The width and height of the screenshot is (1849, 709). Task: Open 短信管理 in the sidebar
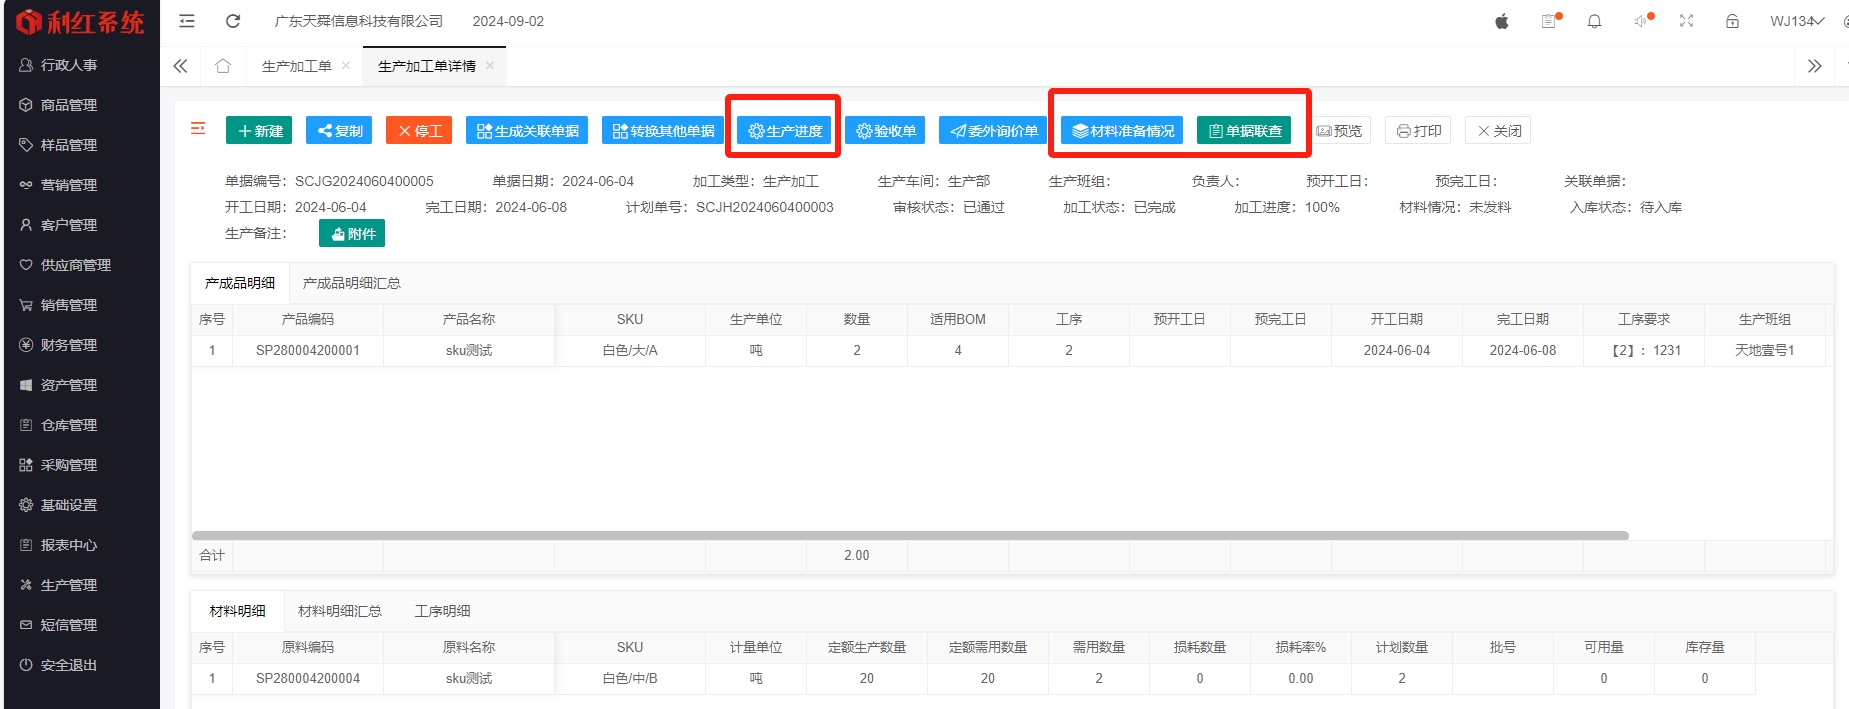[x=82, y=625]
